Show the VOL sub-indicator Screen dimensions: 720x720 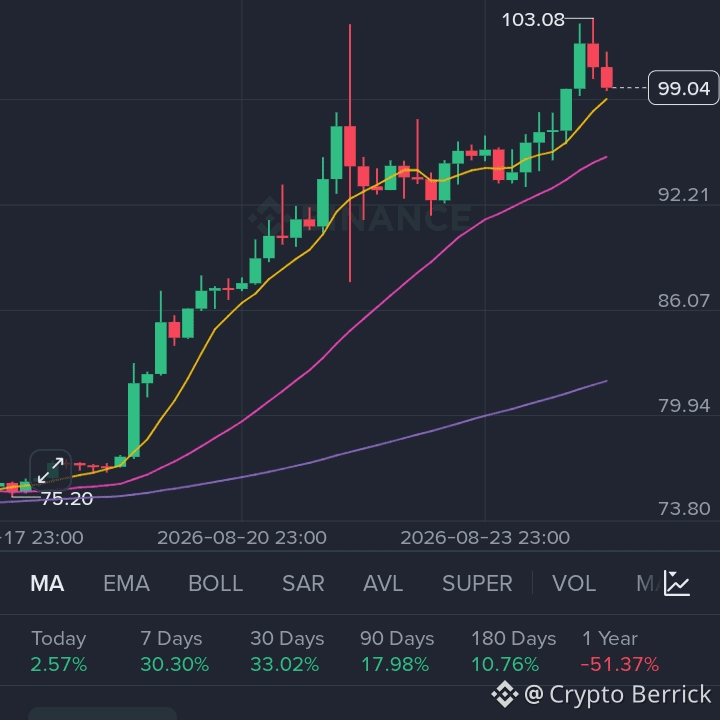574,584
